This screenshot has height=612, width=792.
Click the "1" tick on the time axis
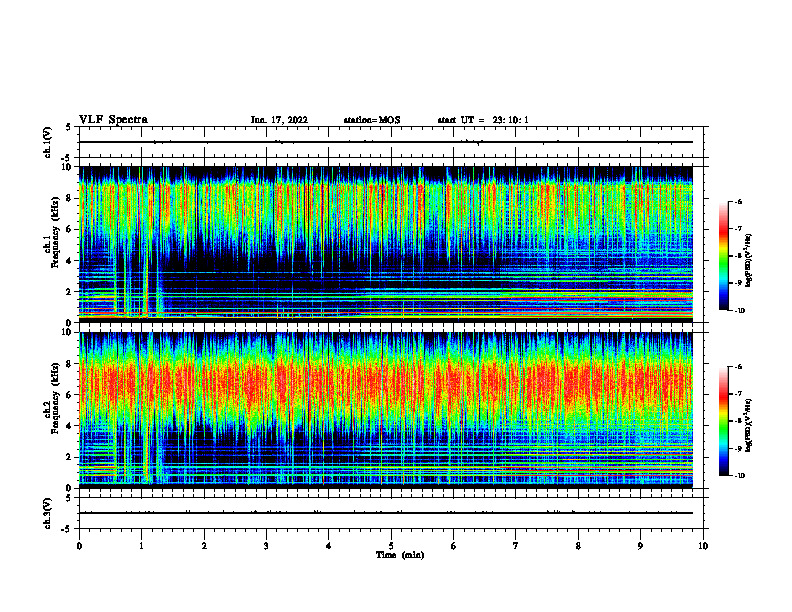point(141,546)
